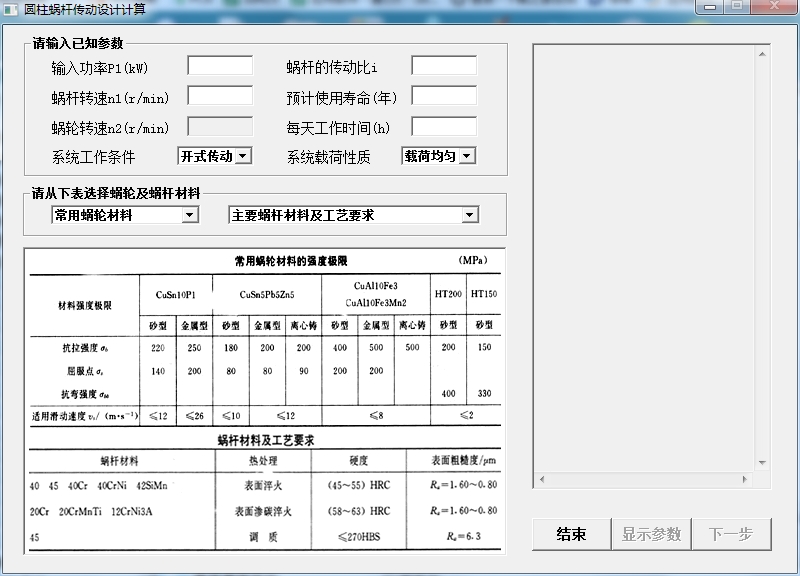The width and height of the screenshot is (800, 576).
Task: Click the 显示参数 button
Action: pos(651,534)
